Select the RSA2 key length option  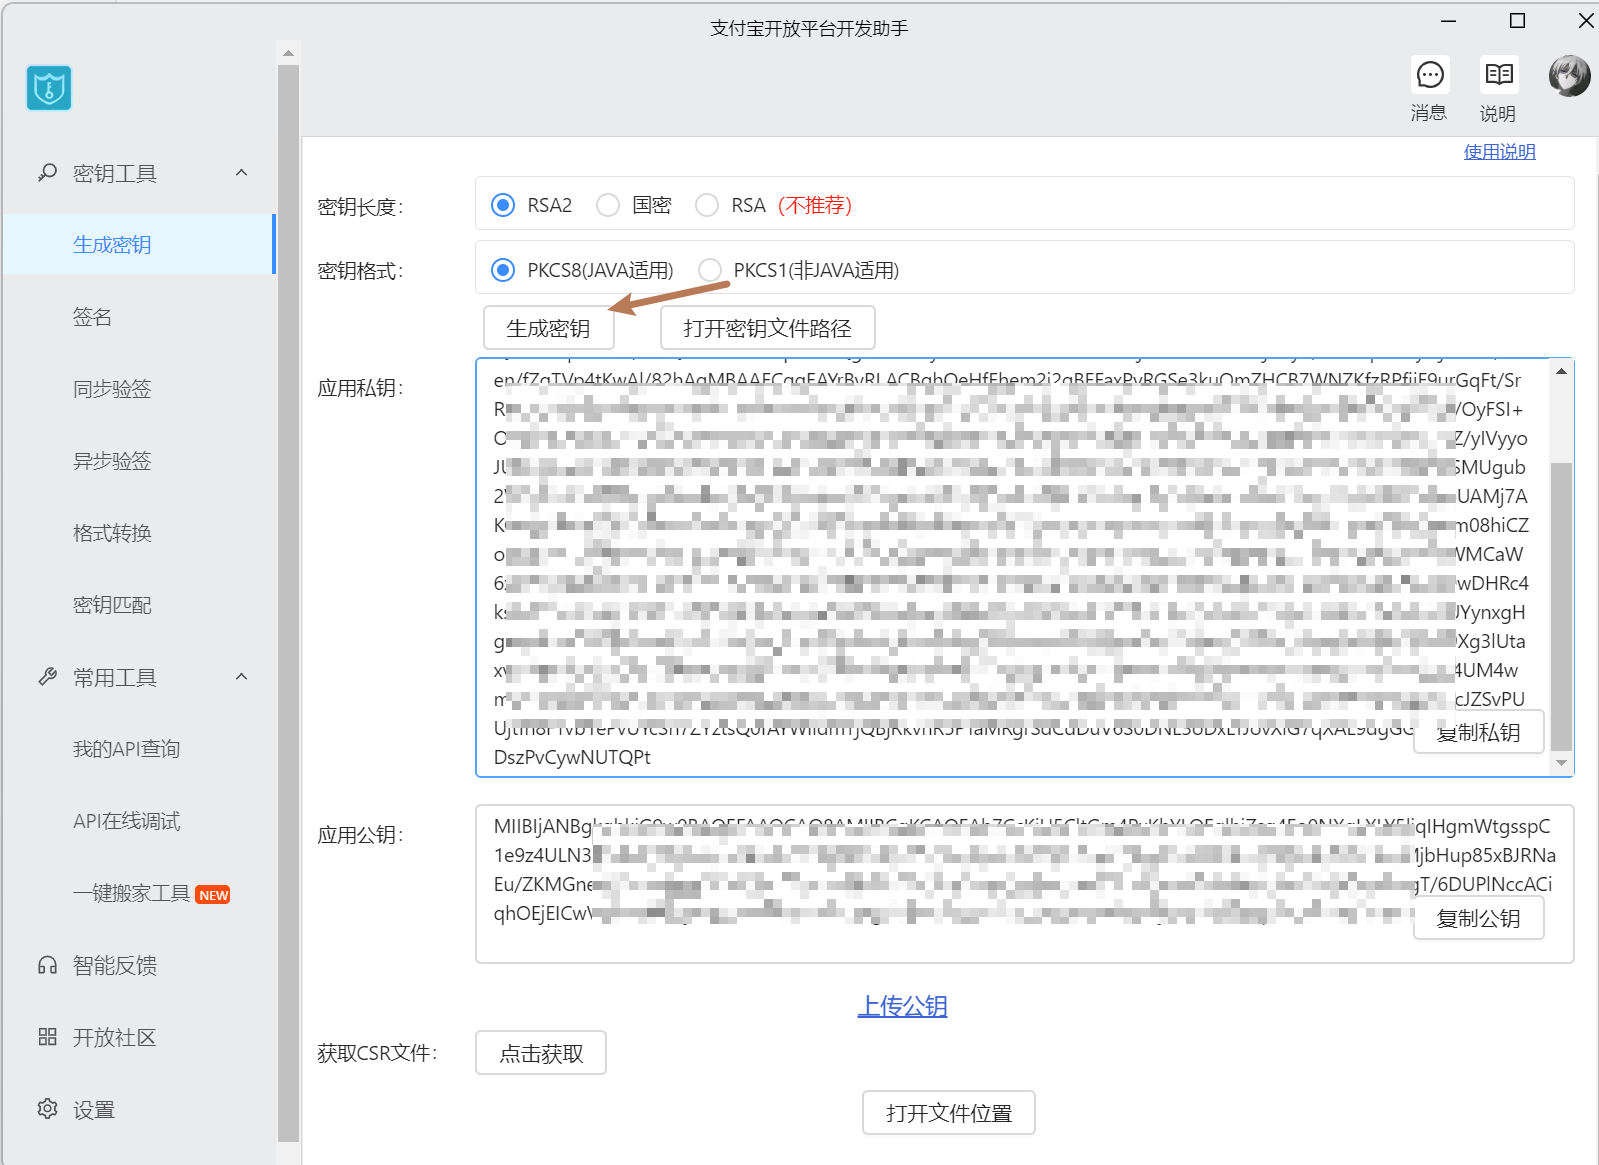tap(503, 205)
